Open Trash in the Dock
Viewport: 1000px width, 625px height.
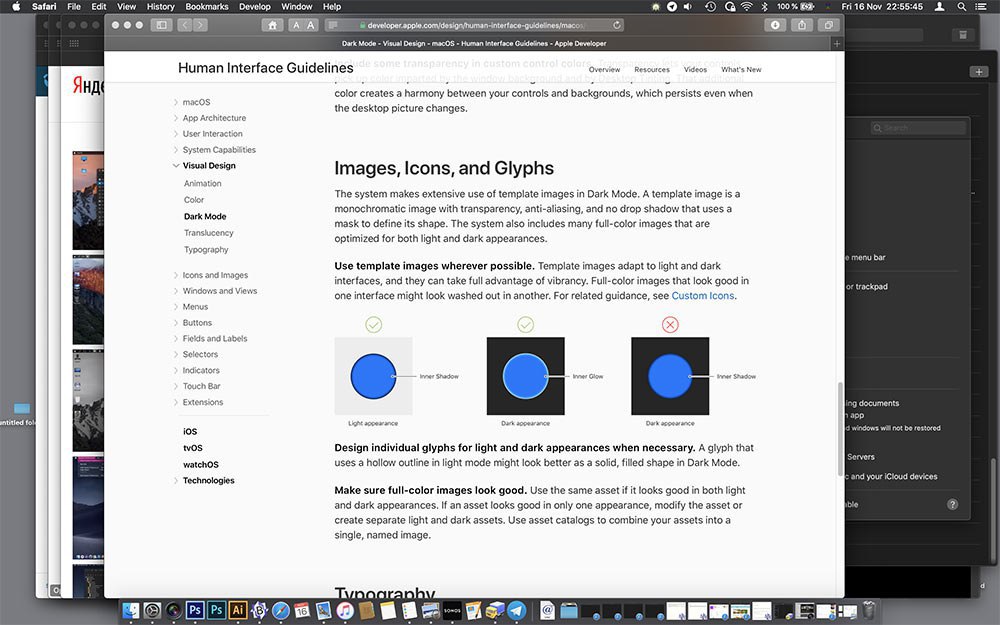[869, 610]
